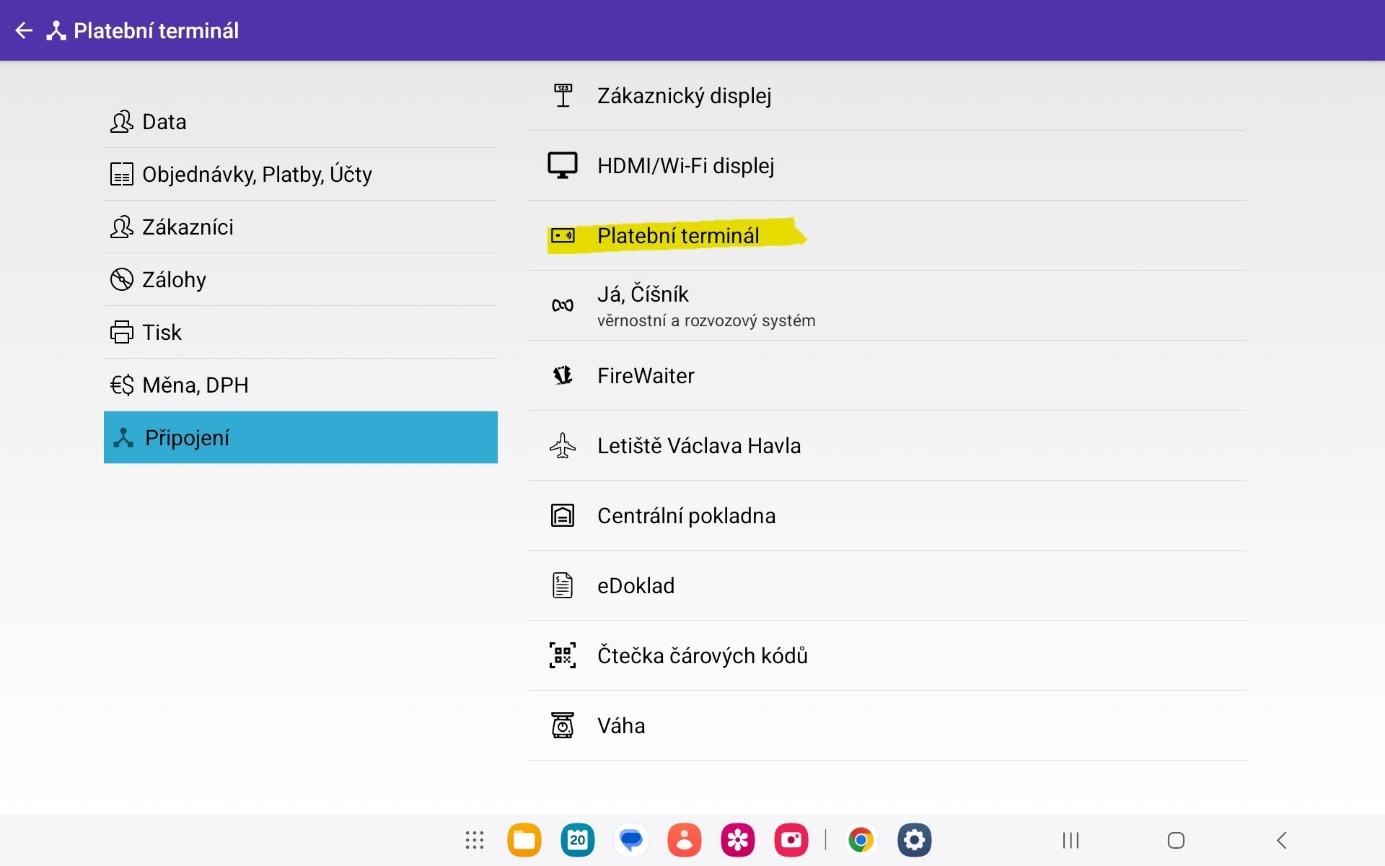The height and width of the screenshot is (866, 1385).
Task: Click the bow tie icon for Já, Číšník
Action: pyautogui.click(x=563, y=306)
